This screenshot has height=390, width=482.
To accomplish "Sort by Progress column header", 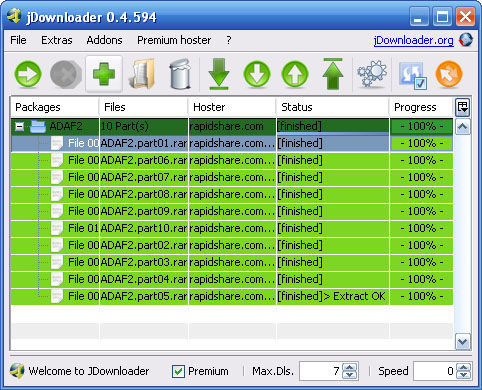I will (422, 107).
